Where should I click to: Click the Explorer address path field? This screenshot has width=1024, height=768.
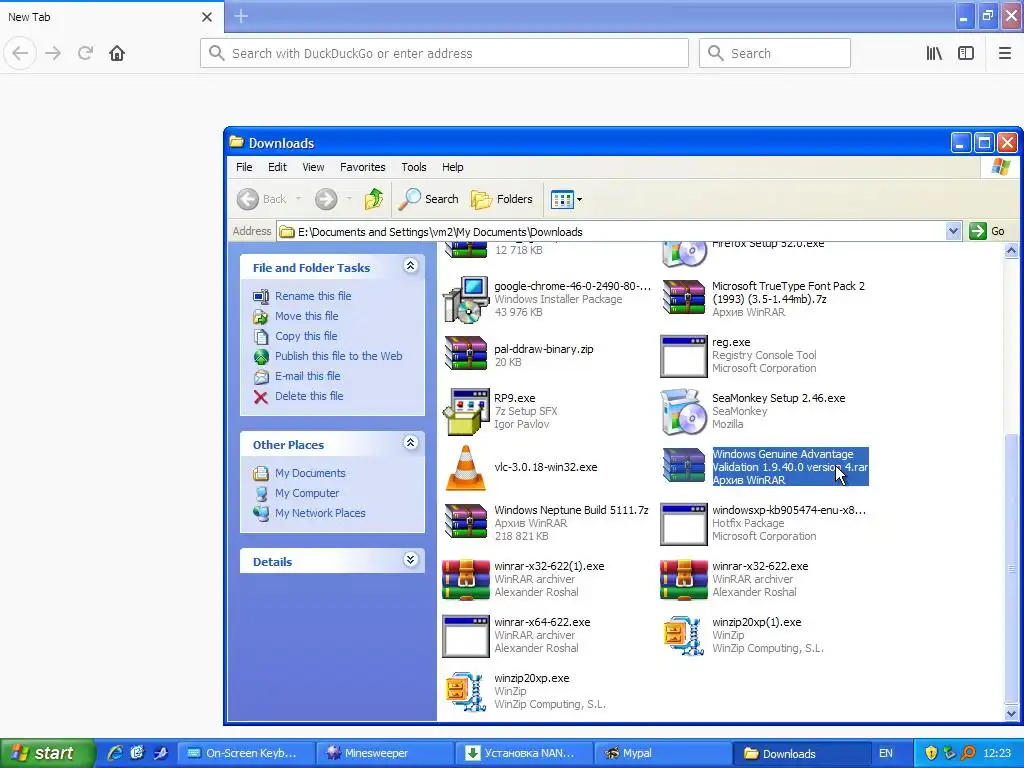tap(611, 231)
